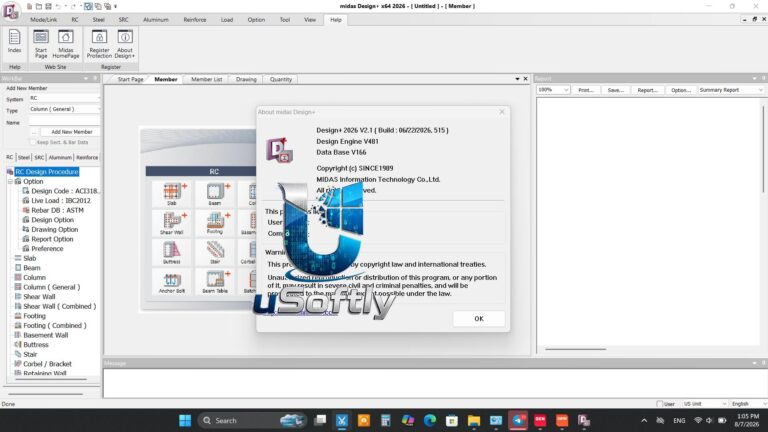Open the Type Column (General) dropdown
This screenshot has width=768, height=432.
64,109
